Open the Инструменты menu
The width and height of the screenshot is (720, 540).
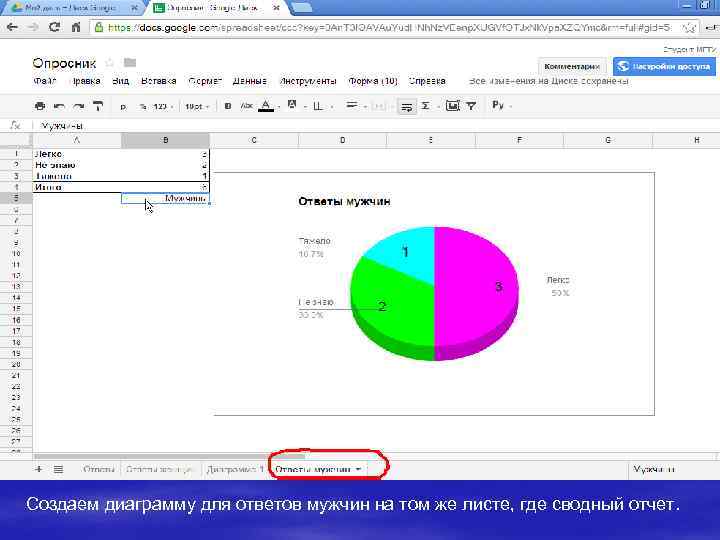pos(308,81)
